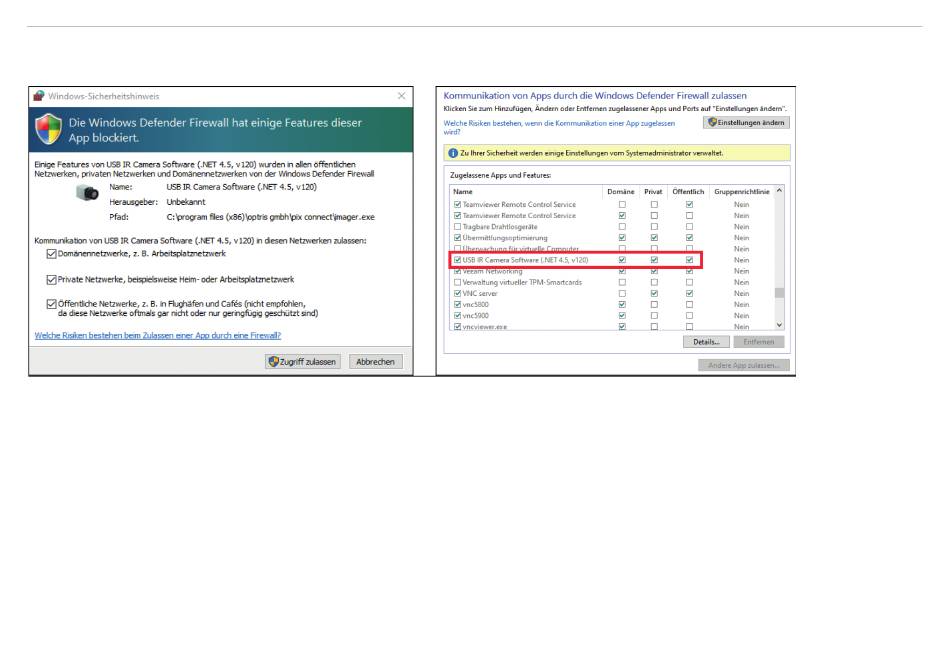950x657 pixels.
Task: Enable the Verwaltung virtueller TPM-Smartcards checkbox
Action: (457, 282)
